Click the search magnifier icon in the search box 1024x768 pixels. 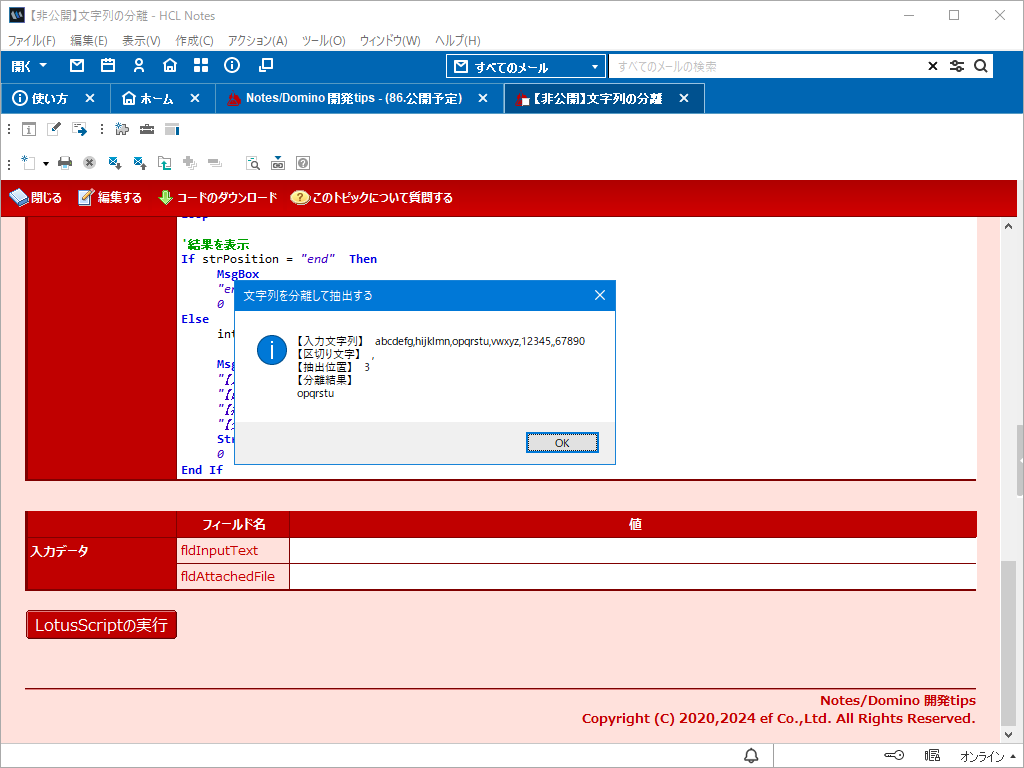click(x=981, y=66)
